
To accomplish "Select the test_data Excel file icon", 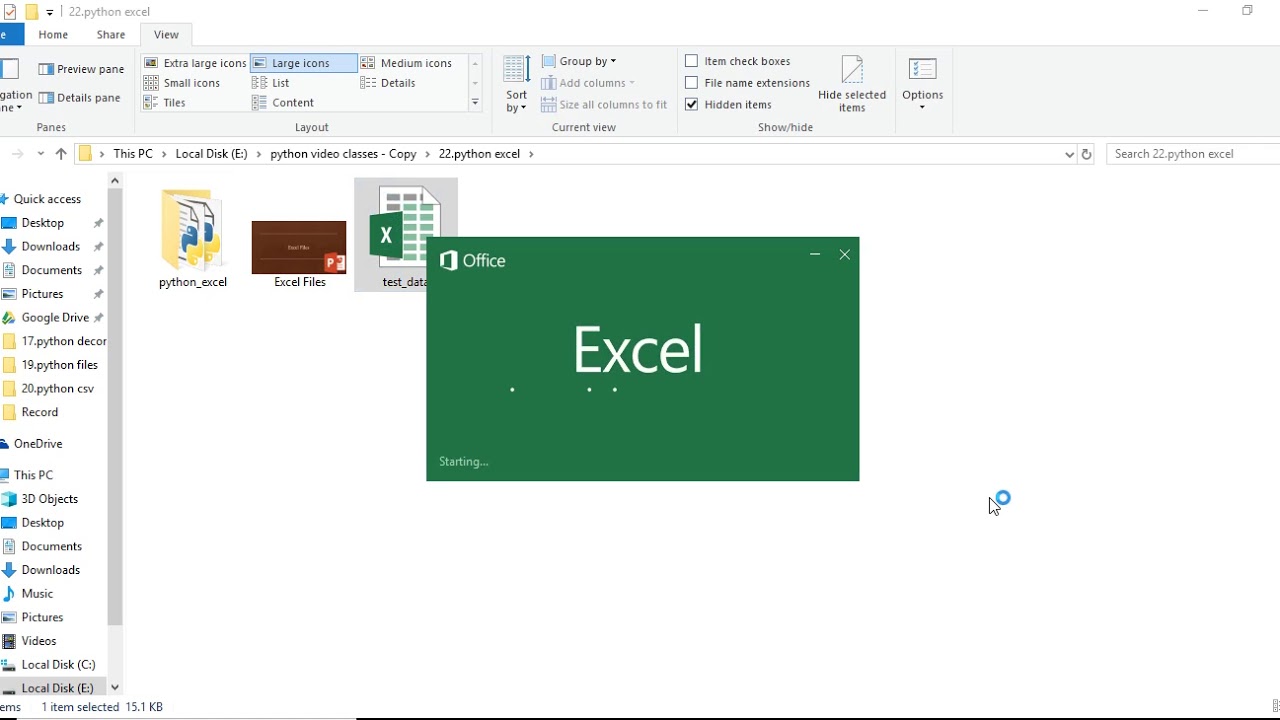I will (405, 228).
